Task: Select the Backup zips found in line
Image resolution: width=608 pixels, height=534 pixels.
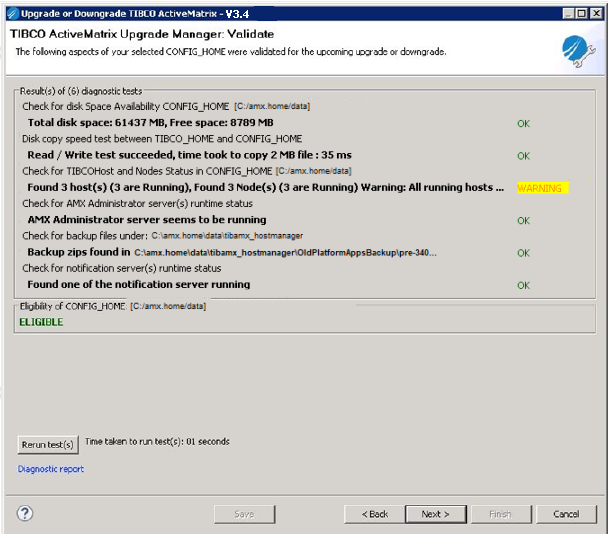Action: pyautogui.click(x=232, y=252)
